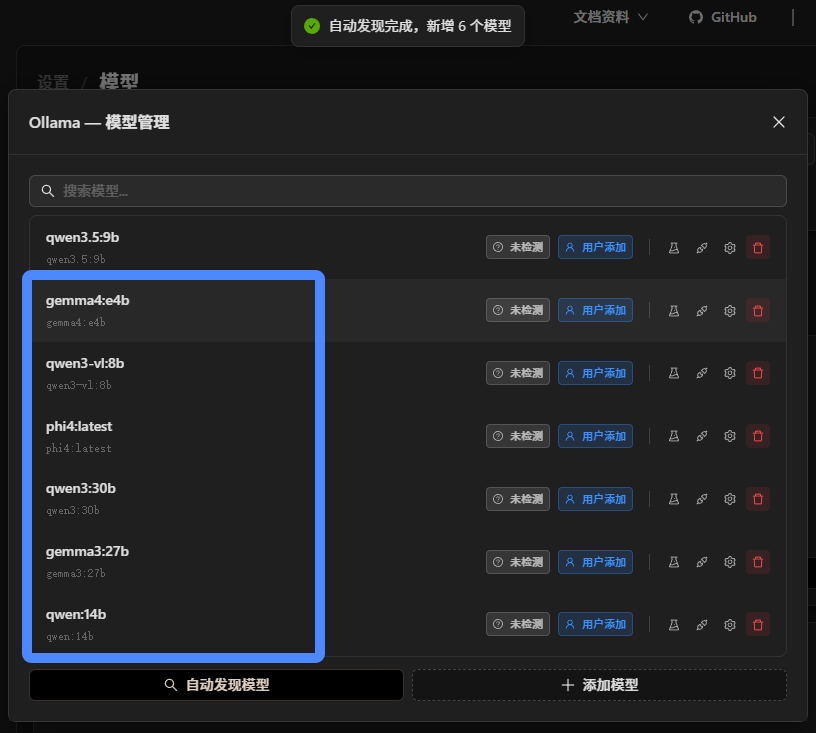Click the 用户添加 badge for qwen3-vl:8b
The image size is (816, 733).
(x=595, y=373)
